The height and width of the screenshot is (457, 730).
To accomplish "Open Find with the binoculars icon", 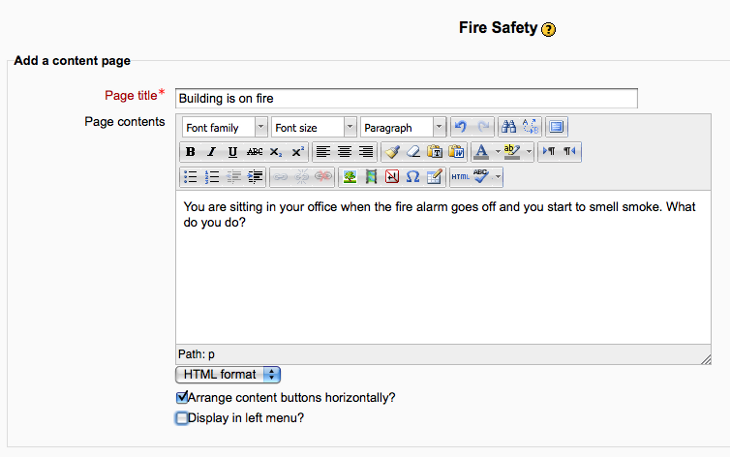I will click(x=508, y=127).
